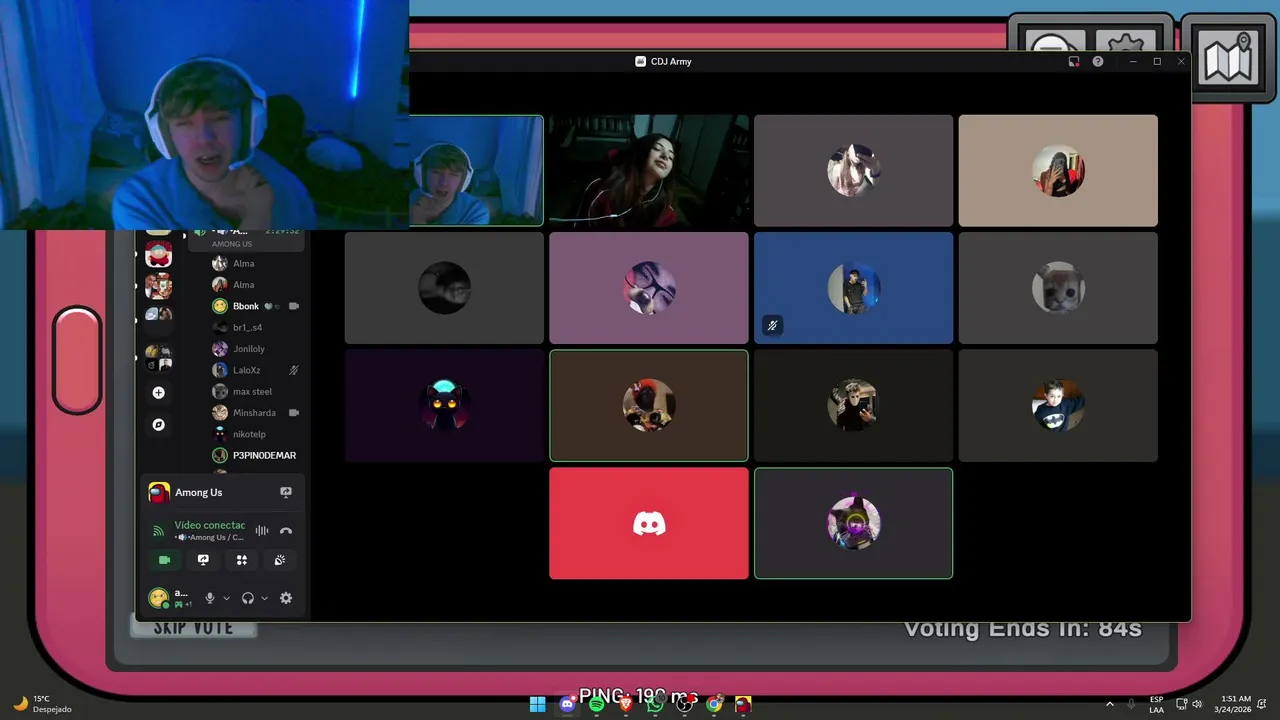This screenshot has height=720, width=1280.
Task: Open Among Us from taskbar
Action: (x=743, y=704)
